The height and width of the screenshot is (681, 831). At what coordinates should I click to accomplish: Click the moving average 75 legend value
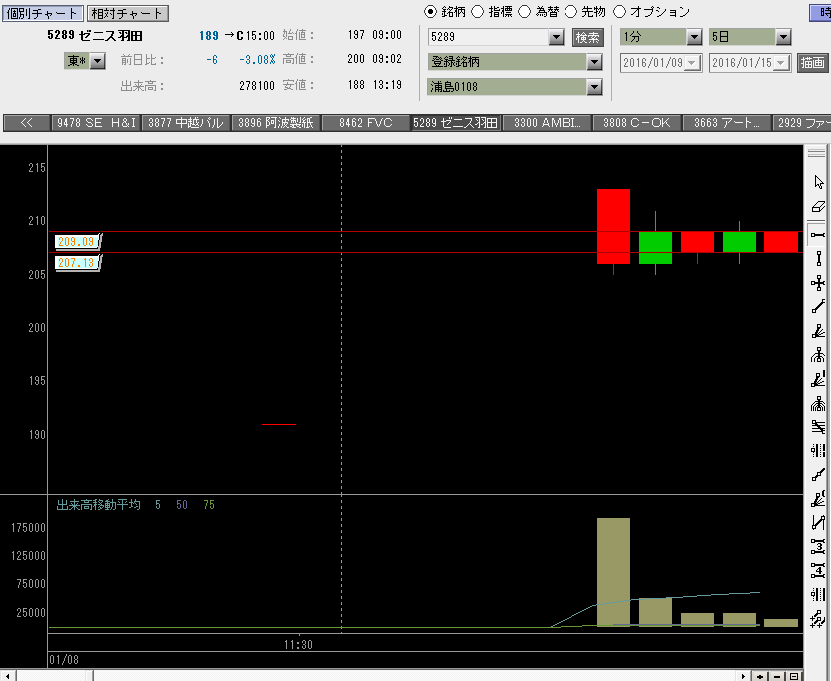click(209, 505)
